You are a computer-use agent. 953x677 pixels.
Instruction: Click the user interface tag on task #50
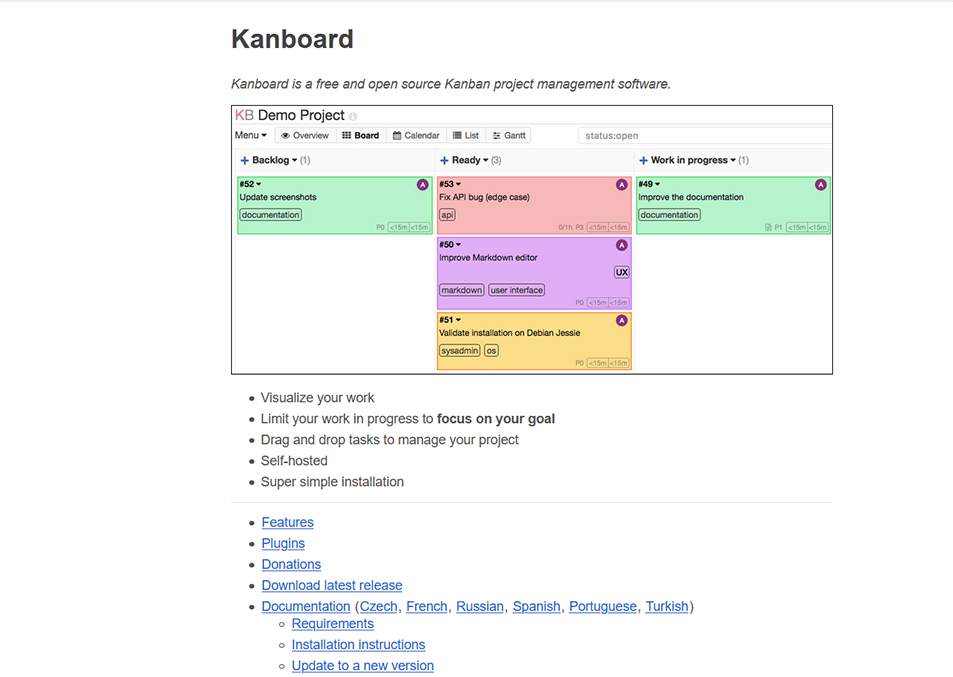click(517, 290)
